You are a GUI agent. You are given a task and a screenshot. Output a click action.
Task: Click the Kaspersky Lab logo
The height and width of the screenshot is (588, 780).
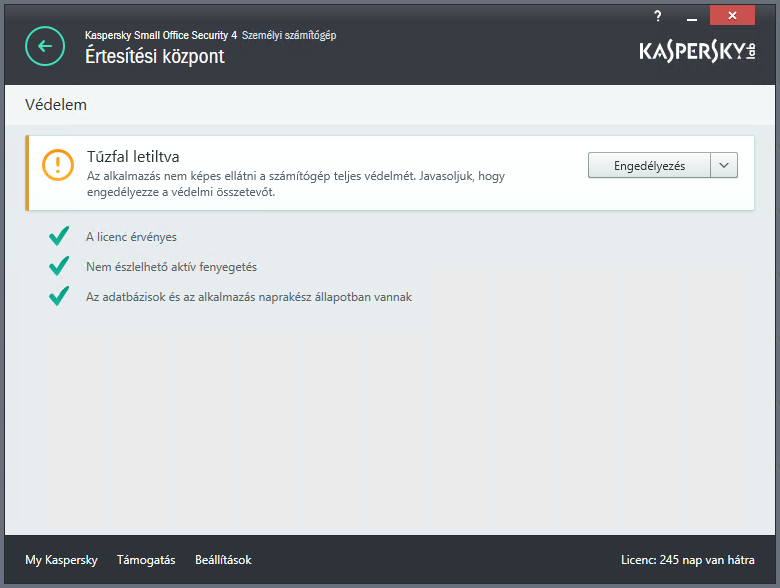click(697, 51)
